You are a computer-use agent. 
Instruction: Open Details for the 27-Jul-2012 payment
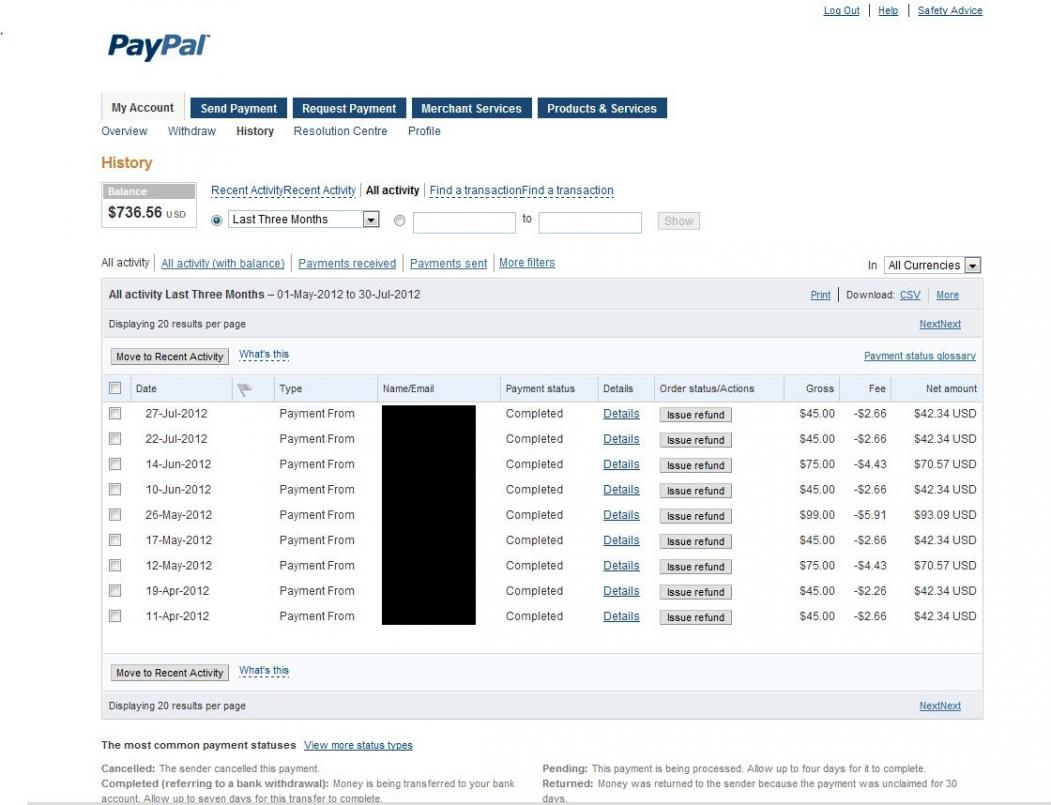point(621,414)
